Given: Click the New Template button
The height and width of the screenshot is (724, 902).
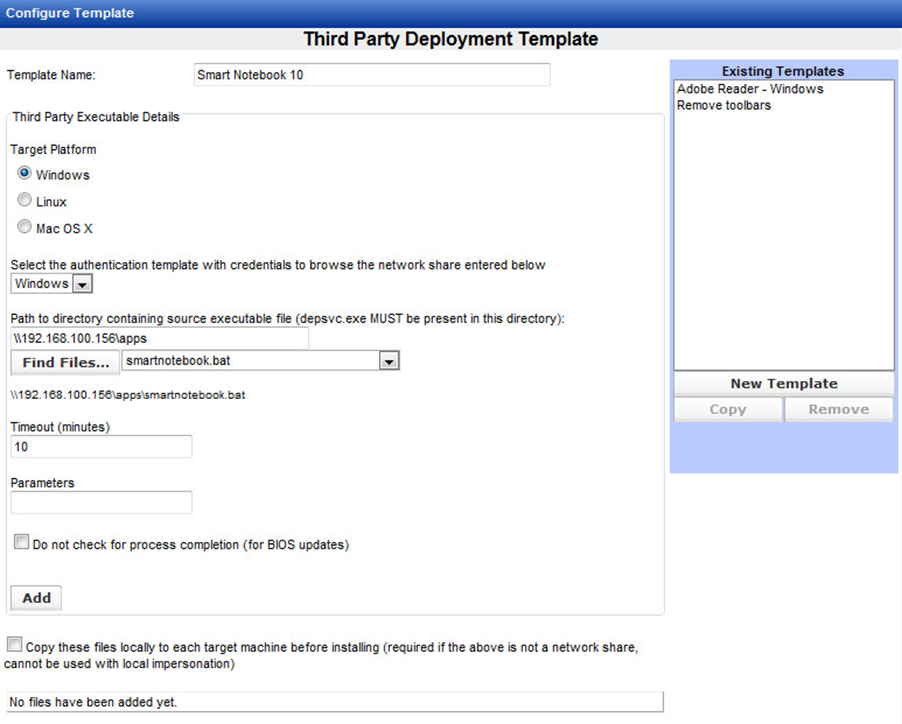Looking at the screenshot, I should [x=783, y=384].
